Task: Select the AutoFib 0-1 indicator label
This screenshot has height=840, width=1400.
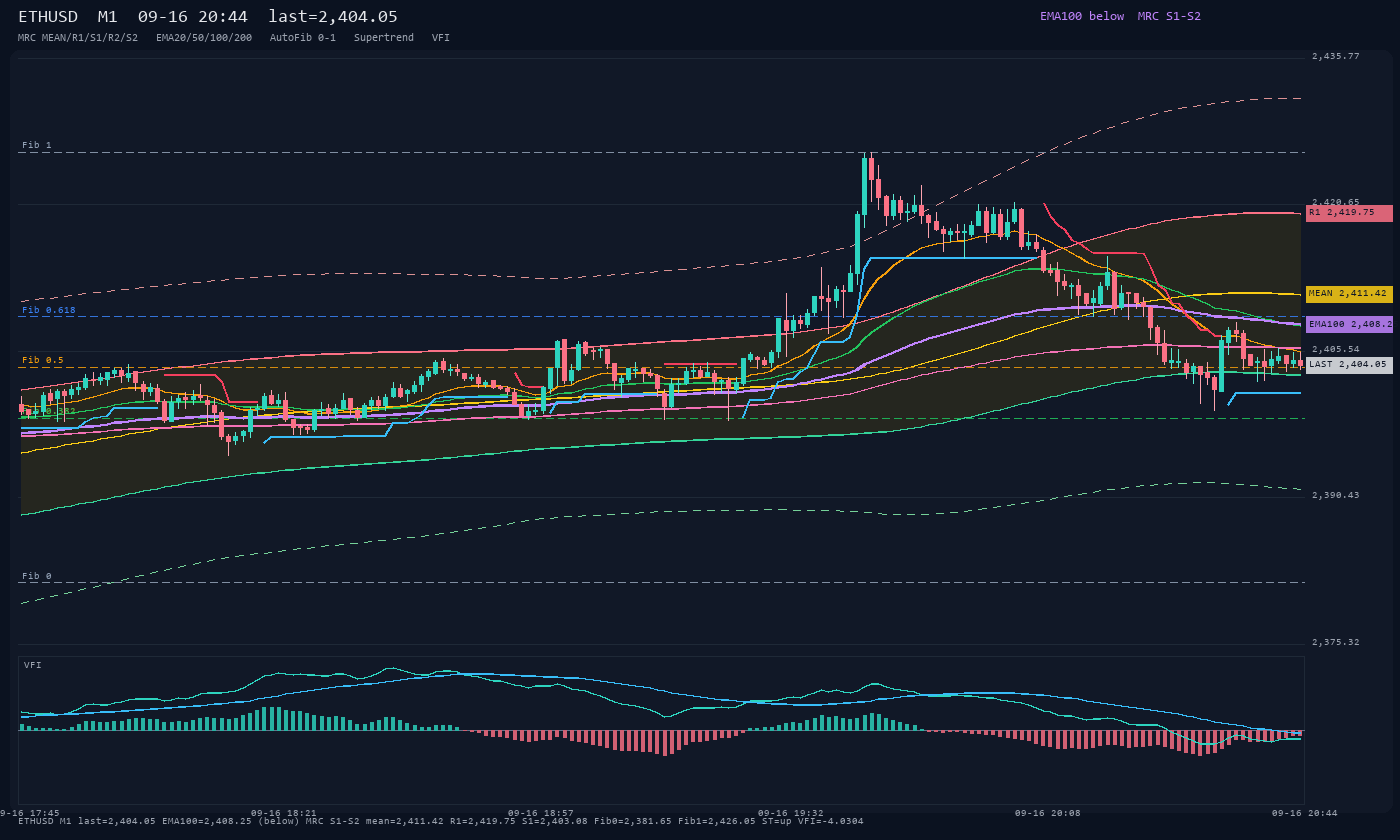Action: [303, 37]
